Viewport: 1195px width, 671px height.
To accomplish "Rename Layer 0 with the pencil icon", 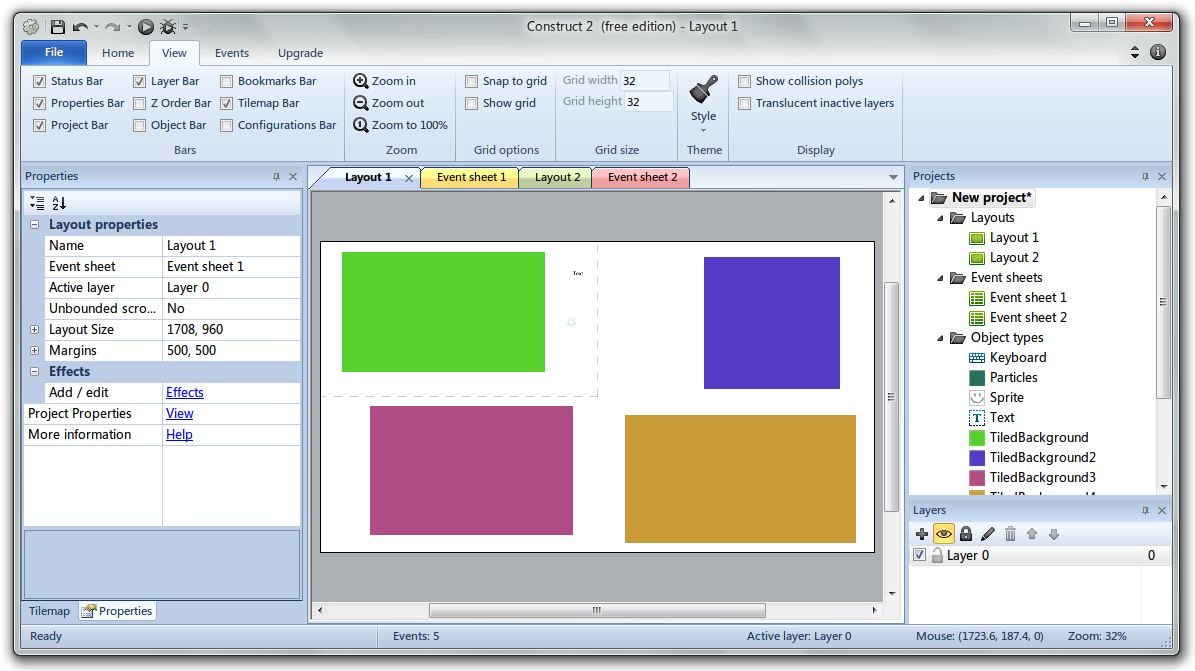I will [987, 533].
